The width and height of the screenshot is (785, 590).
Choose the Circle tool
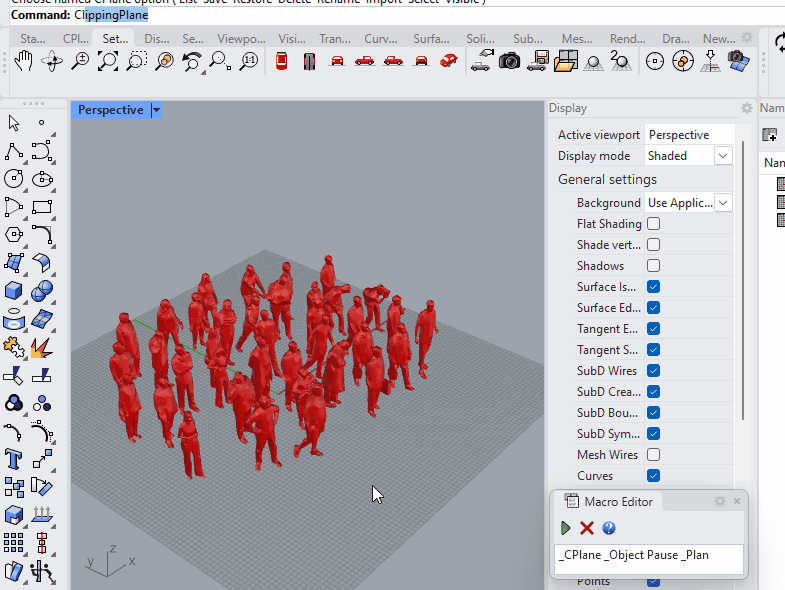(x=14, y=179)
